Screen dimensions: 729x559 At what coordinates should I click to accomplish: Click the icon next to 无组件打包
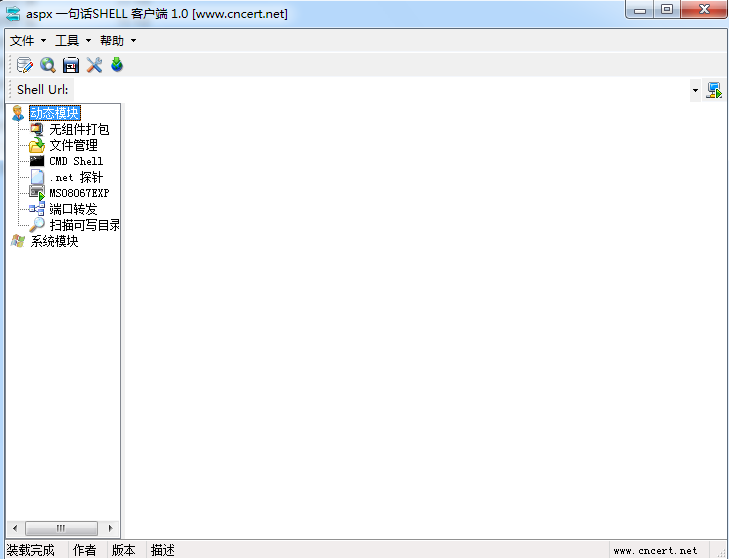[37, 129]
